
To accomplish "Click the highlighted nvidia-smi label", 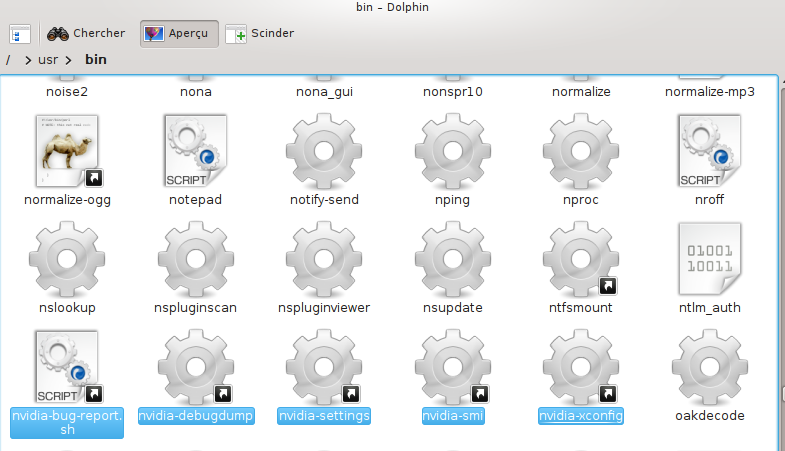I will point(453,416).
